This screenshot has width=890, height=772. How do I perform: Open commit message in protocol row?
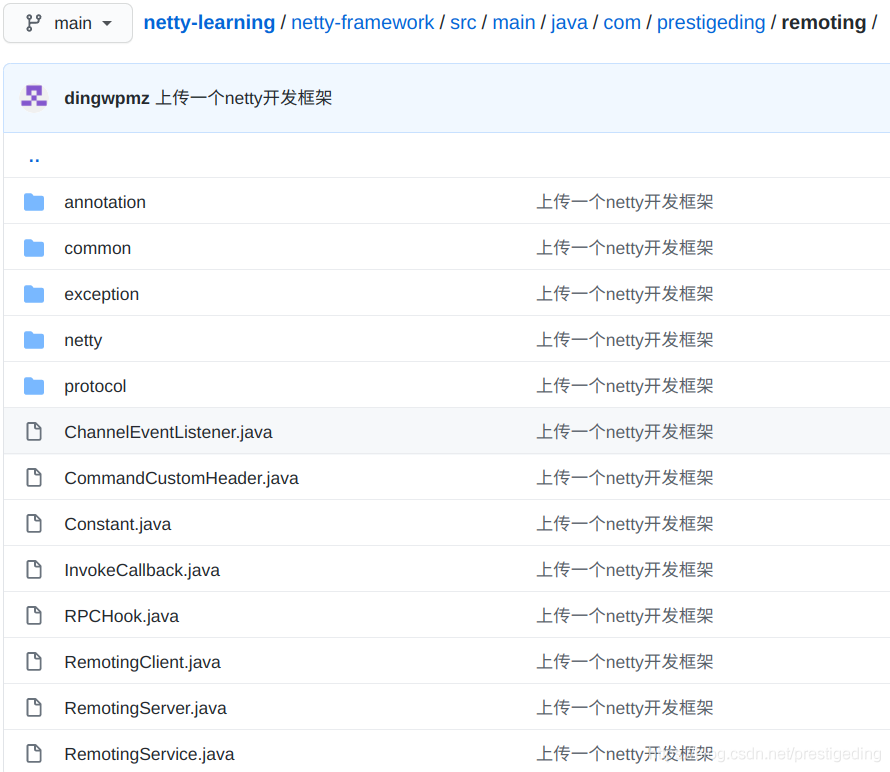pyautogui.click(x=625, y=385)
